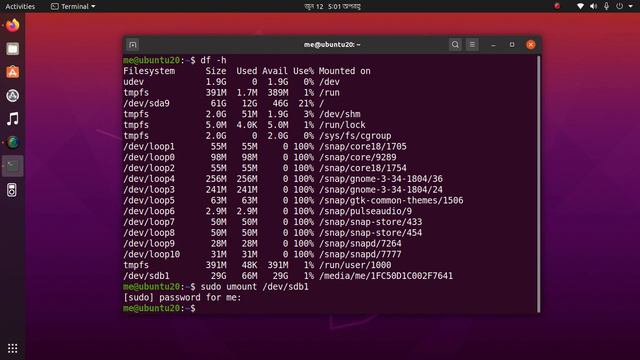Viewport: 640px width, 360px height.
Task: Open the terminal hamburger menu
Action: tap(472, 44)
